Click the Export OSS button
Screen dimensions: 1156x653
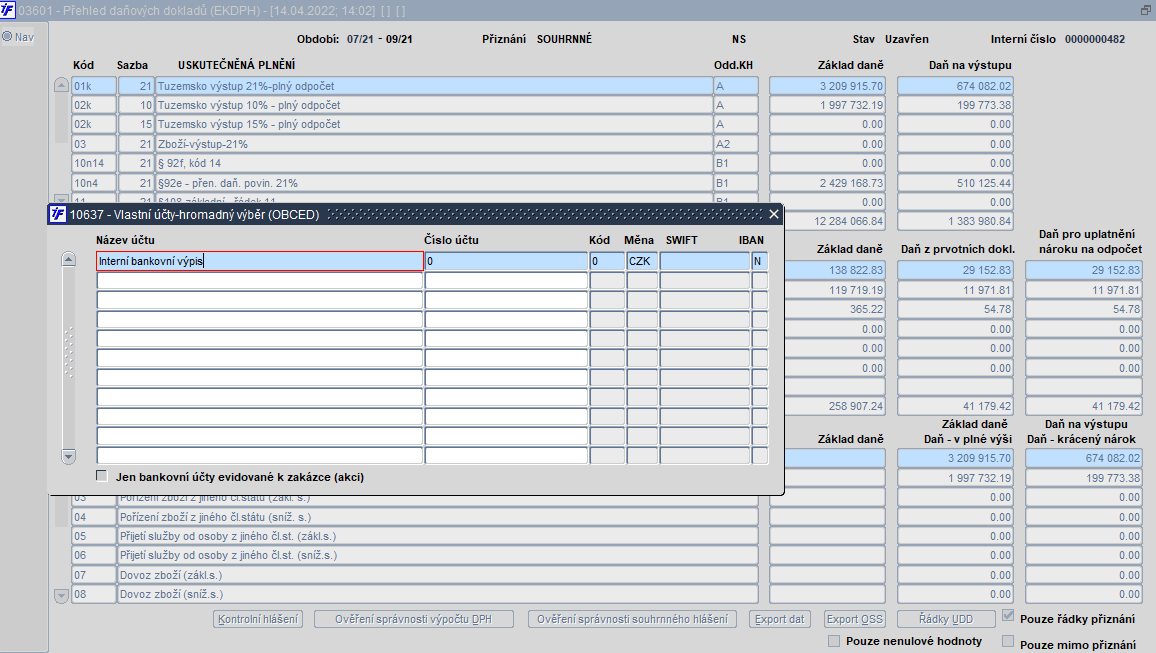pos(854,619)
